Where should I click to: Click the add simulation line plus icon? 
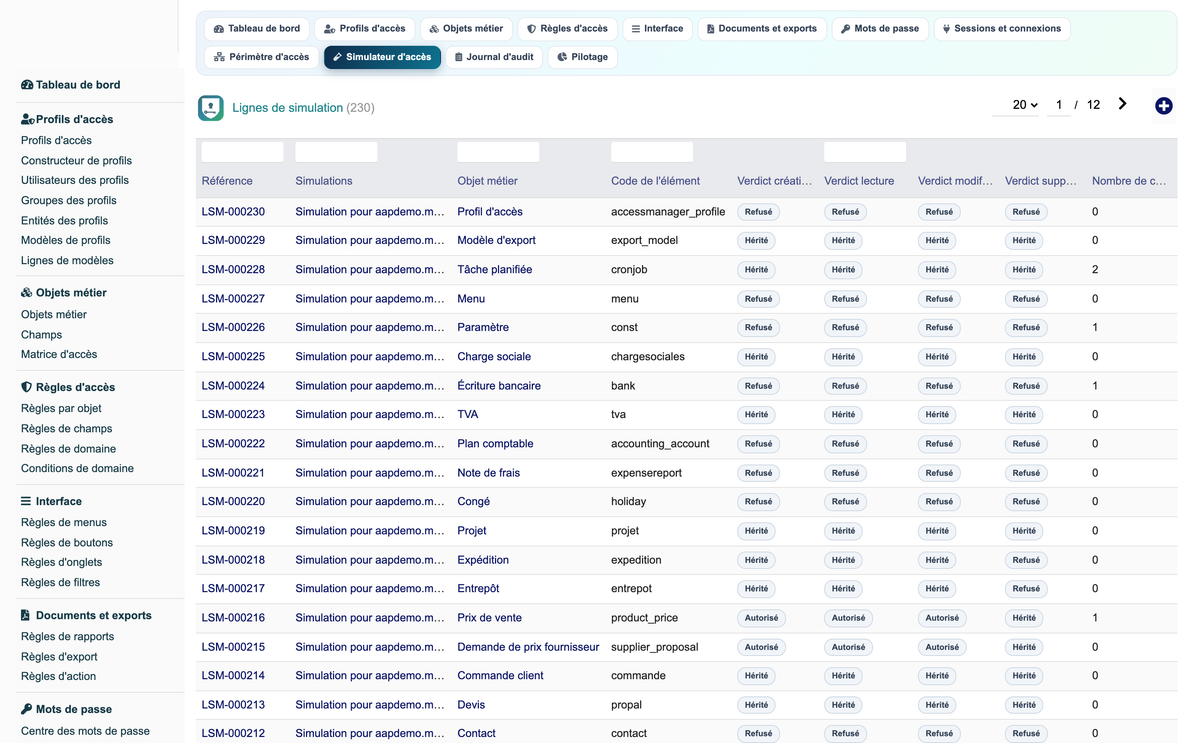pos(1163,105)
